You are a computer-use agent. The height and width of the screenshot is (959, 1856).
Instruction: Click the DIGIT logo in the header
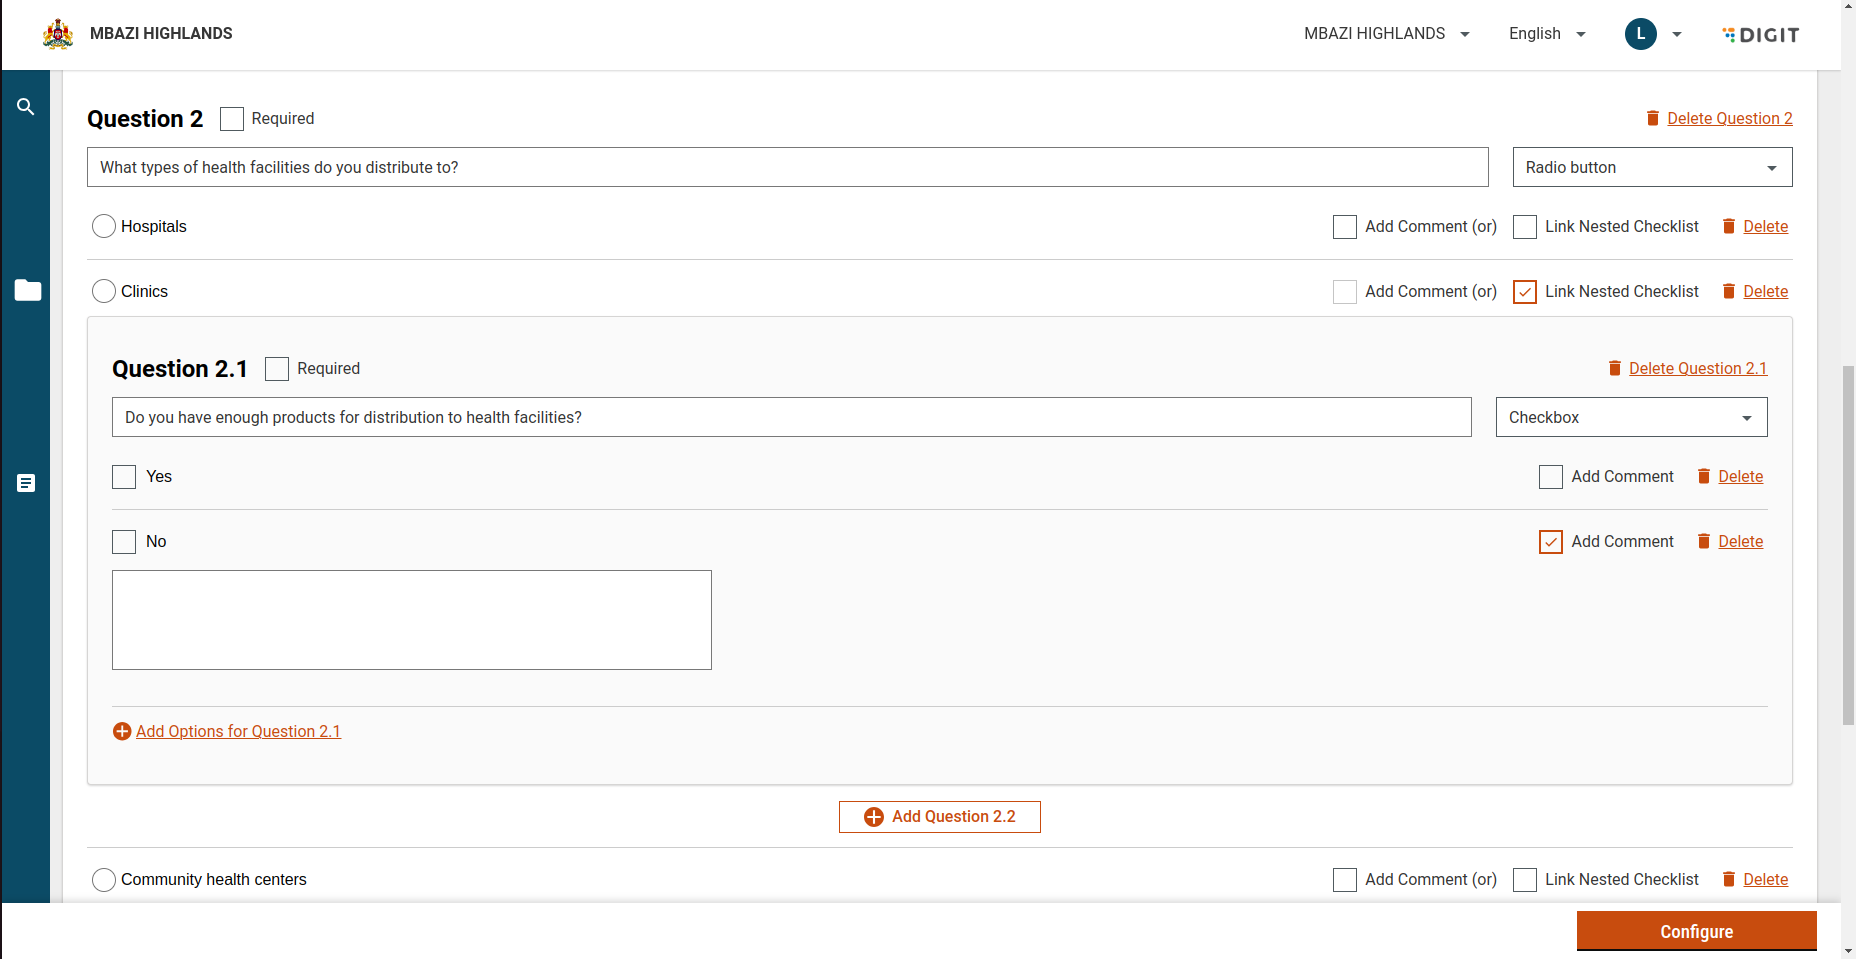click(x=1761, y=35)
